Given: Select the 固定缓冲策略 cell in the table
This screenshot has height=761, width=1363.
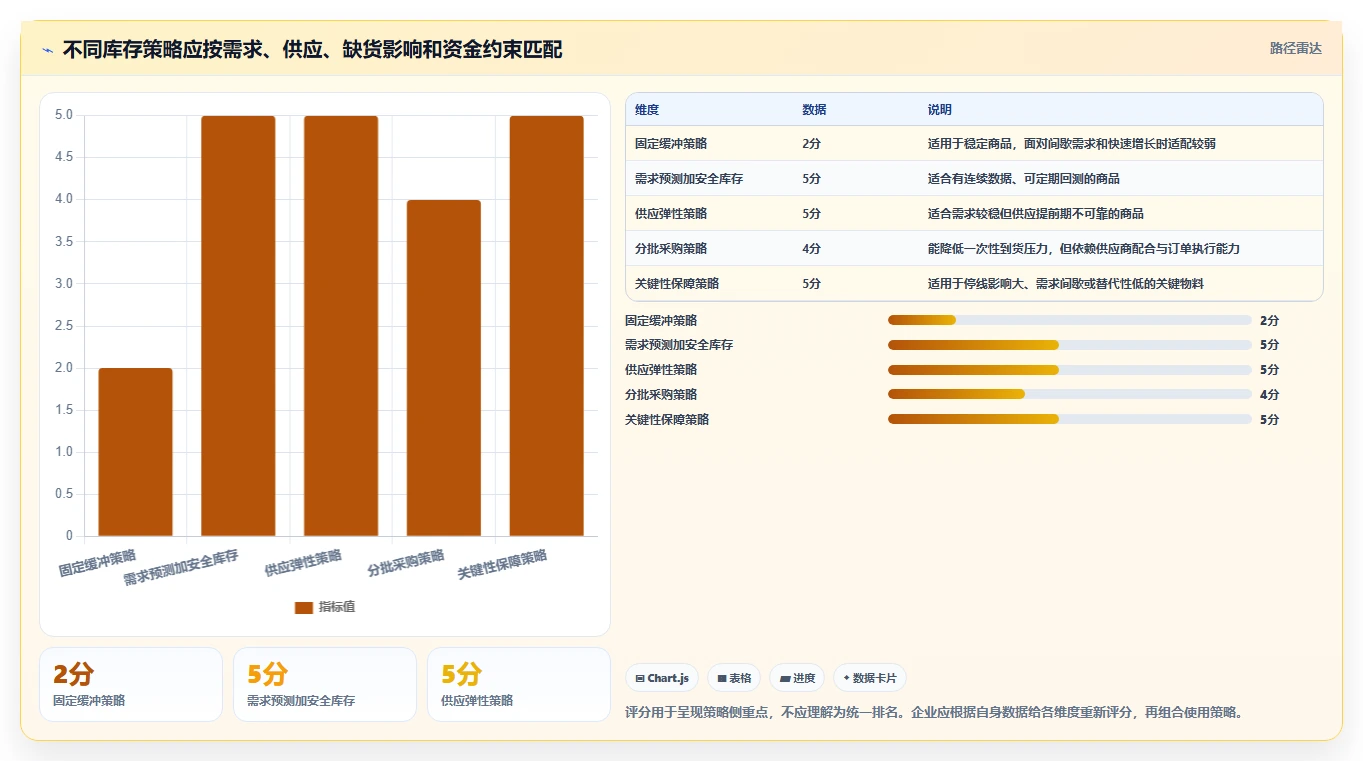Looking at the screenshot, I should (x=671, y=144).
